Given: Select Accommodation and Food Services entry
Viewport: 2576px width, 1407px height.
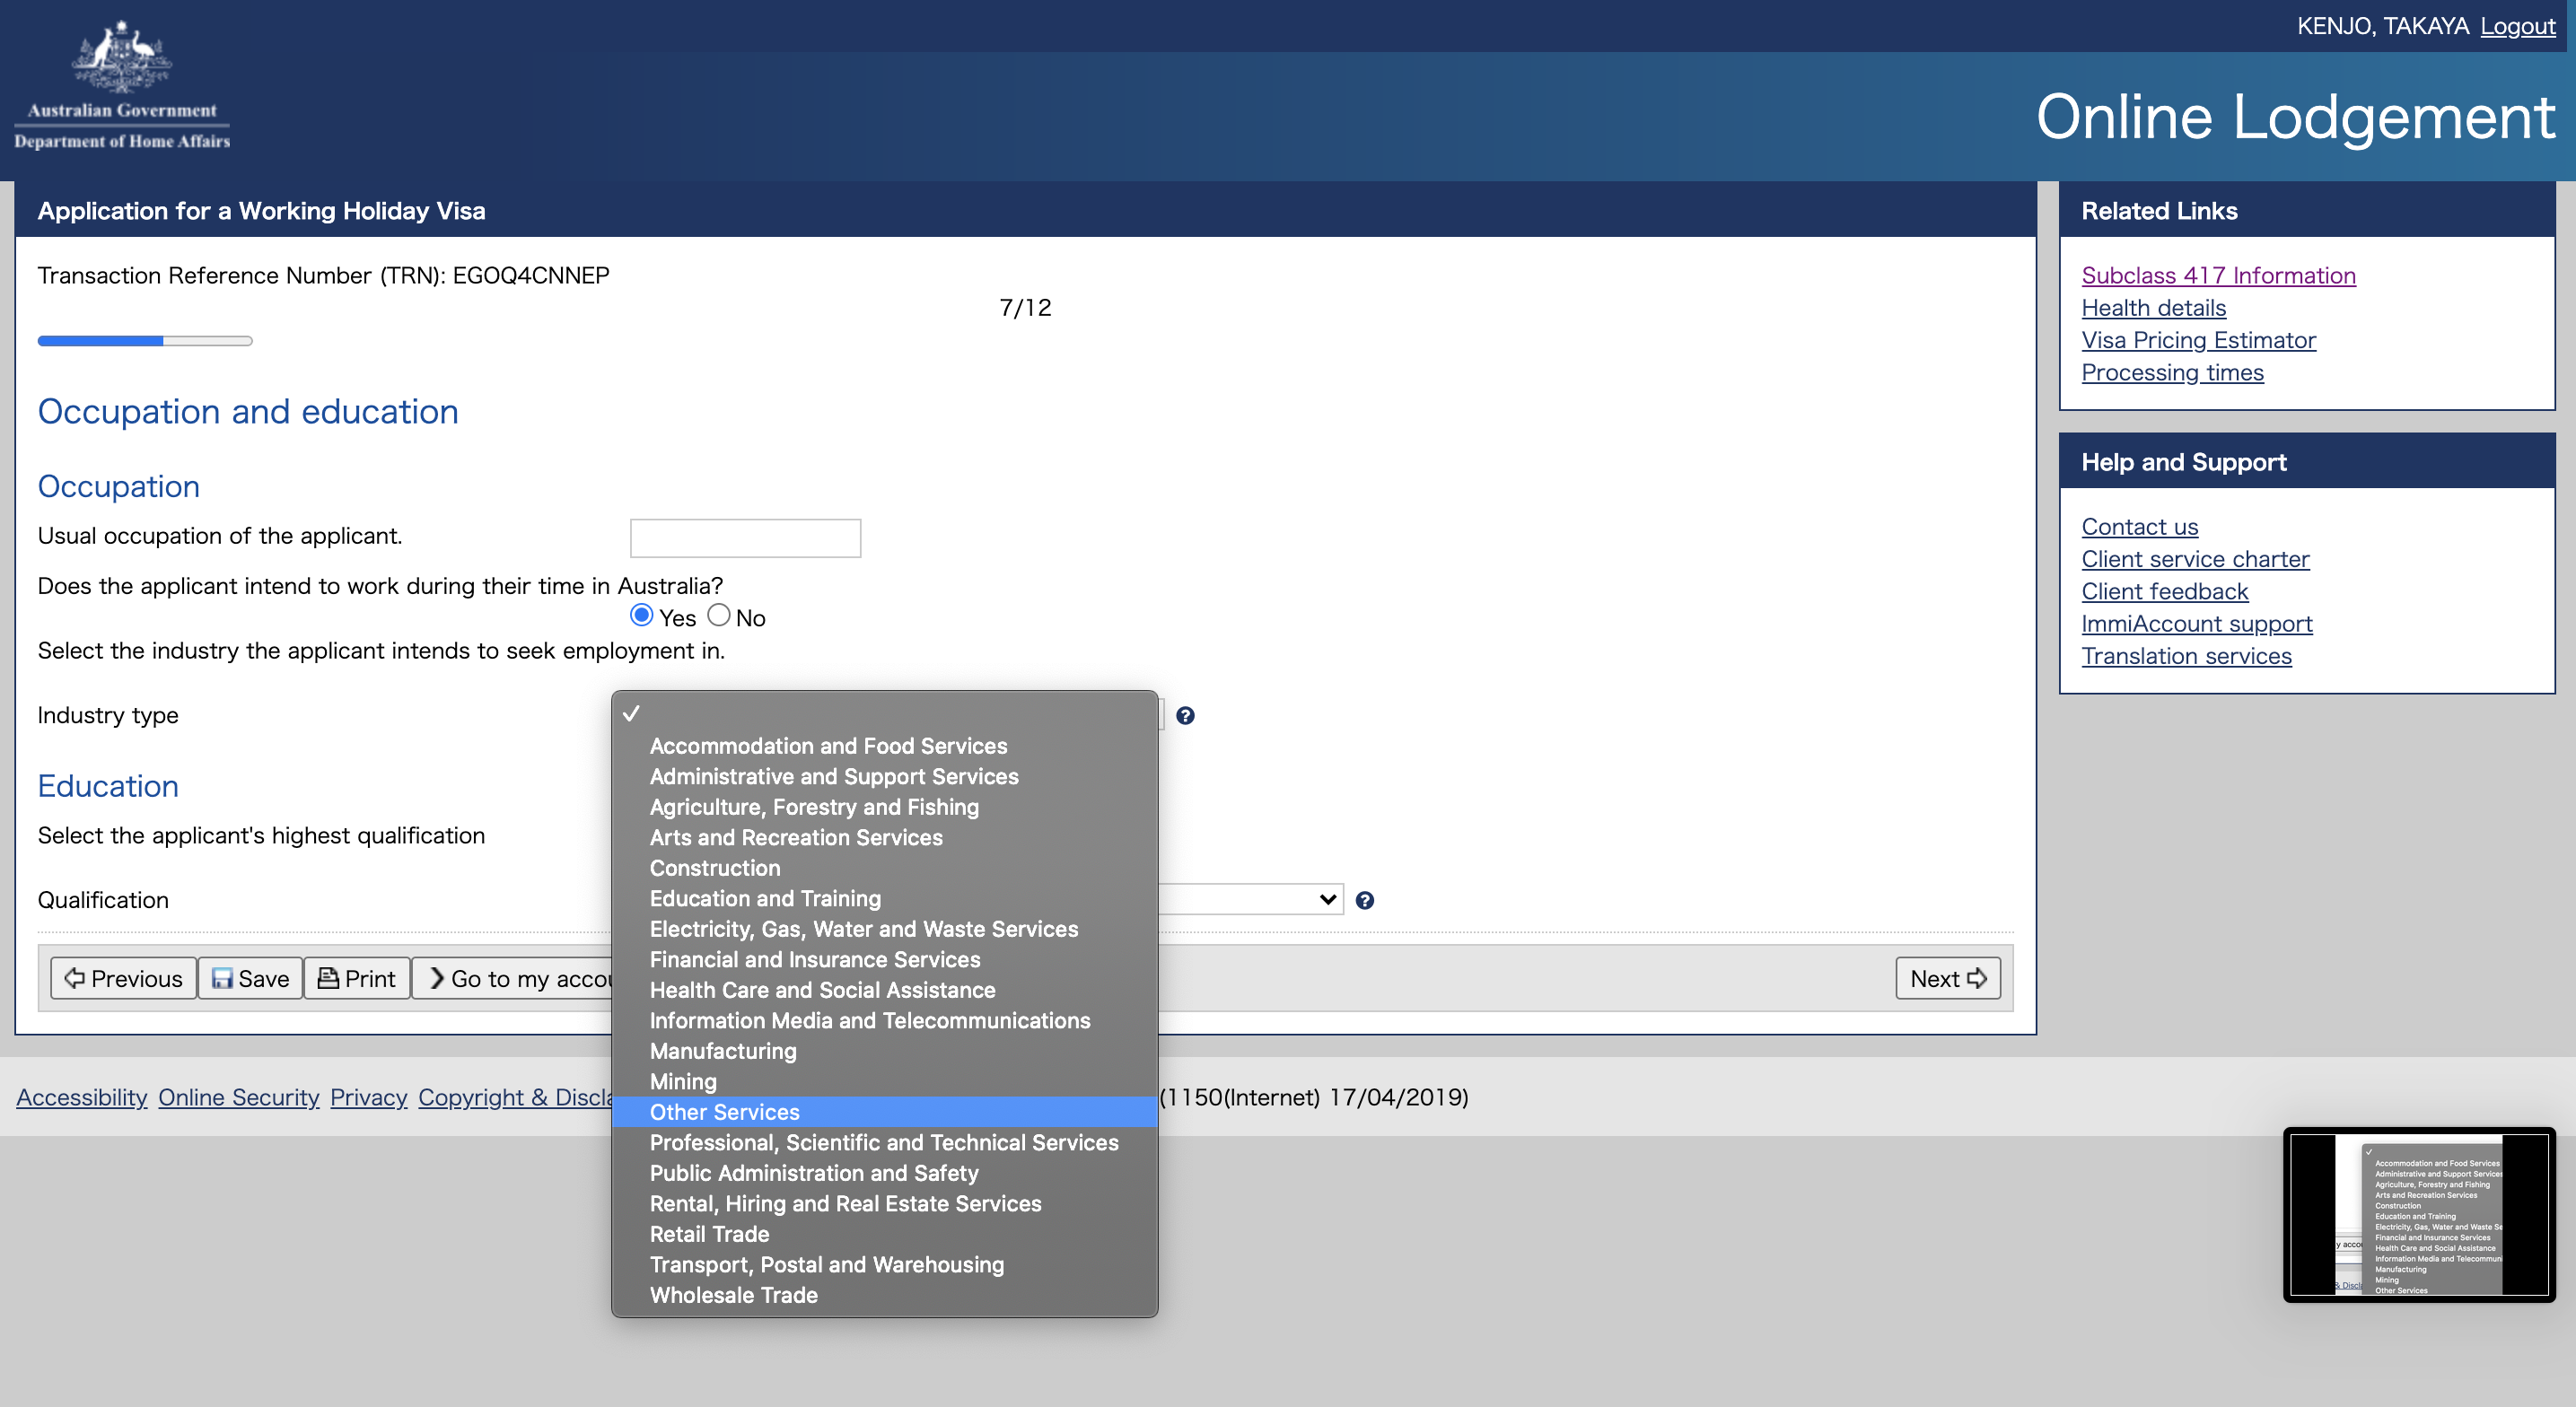Looking at the screenshot, I should [x=828, y=746].
